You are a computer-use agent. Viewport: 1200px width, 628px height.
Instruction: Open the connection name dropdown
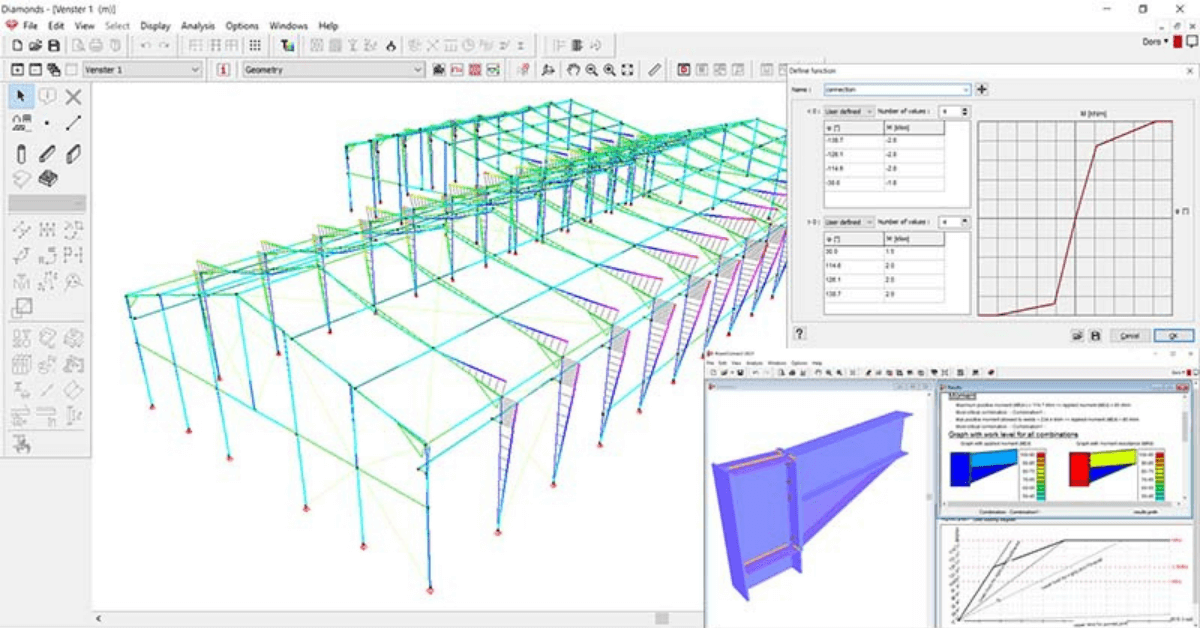point(965,90)
